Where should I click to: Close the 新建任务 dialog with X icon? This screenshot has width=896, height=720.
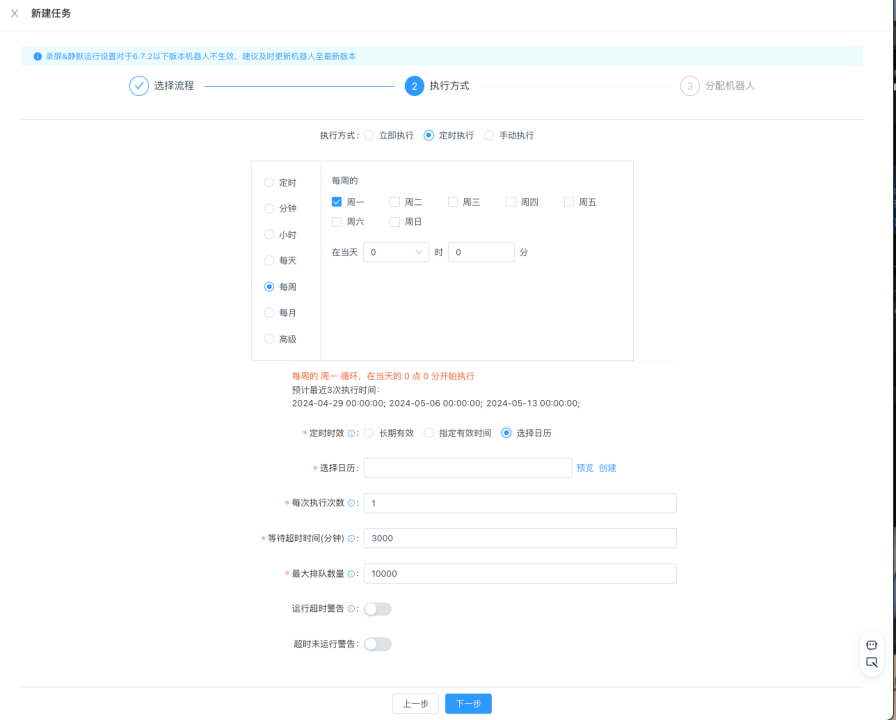click(14, 13)
